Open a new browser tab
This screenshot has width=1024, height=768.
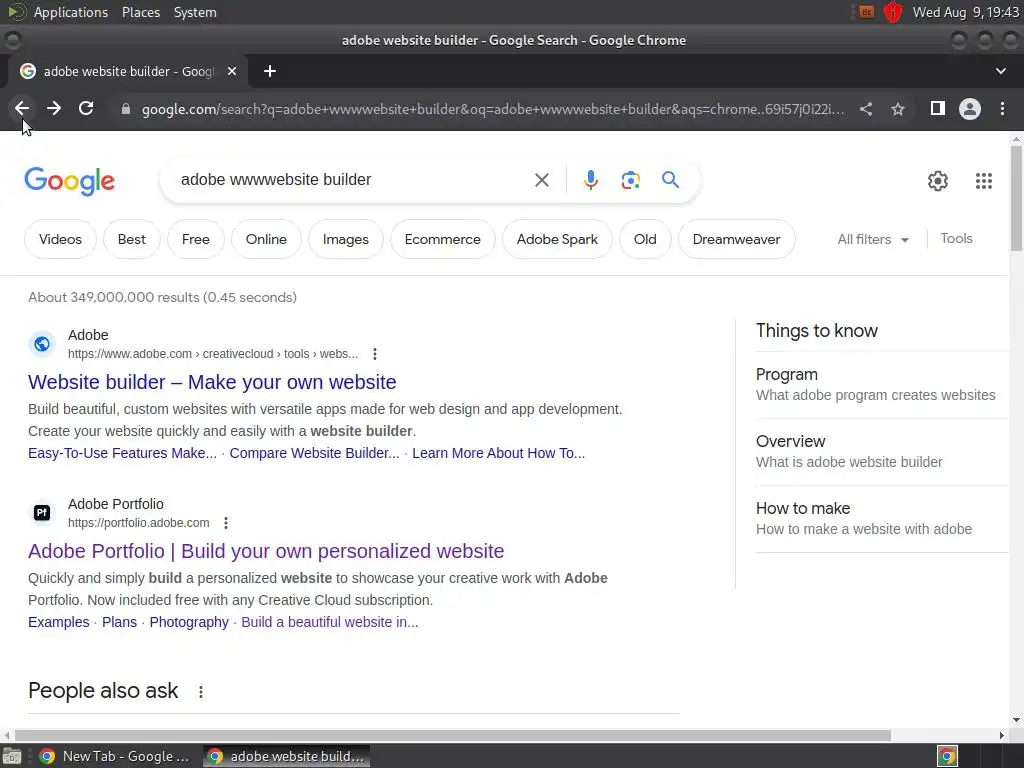pyautogui.click(x=270, y=71)
